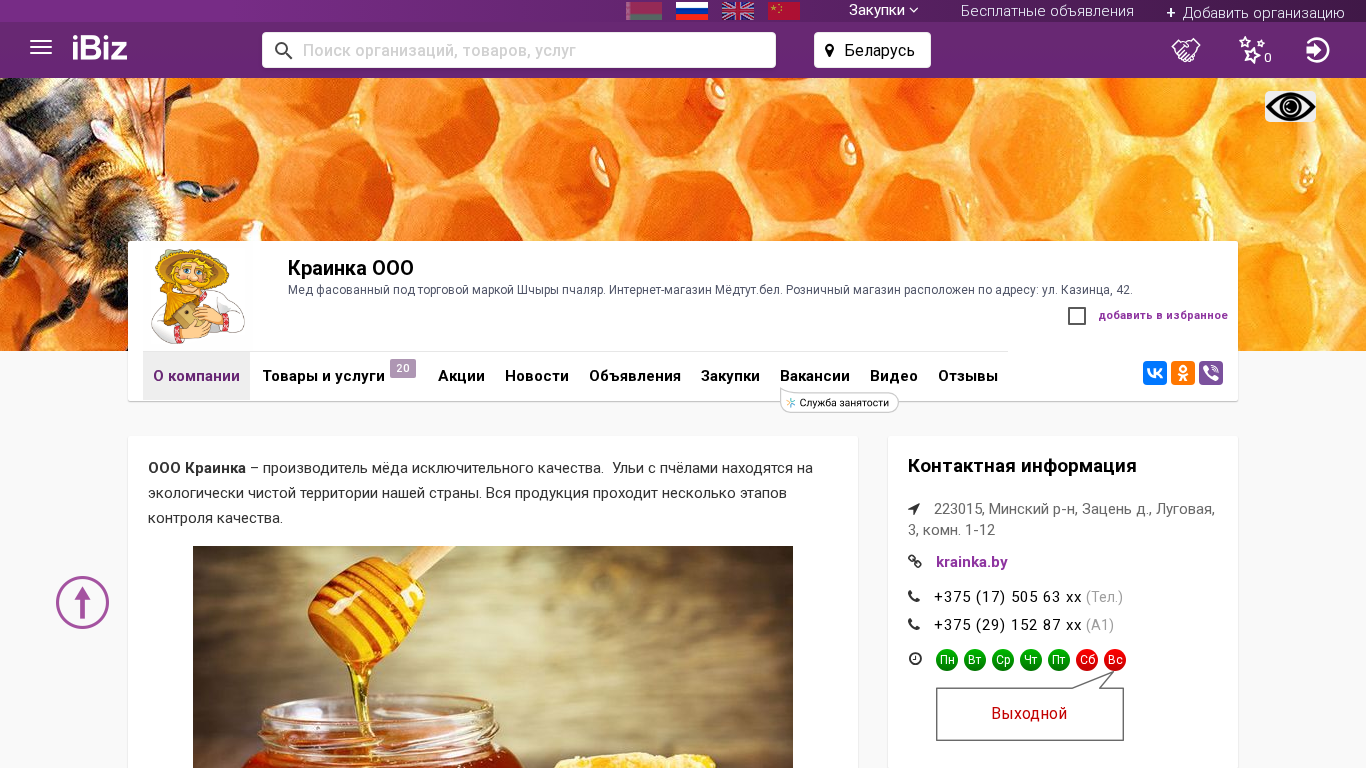Click the 'Выходной' schedule tooltip
1366x768 pixels.
1030,714
